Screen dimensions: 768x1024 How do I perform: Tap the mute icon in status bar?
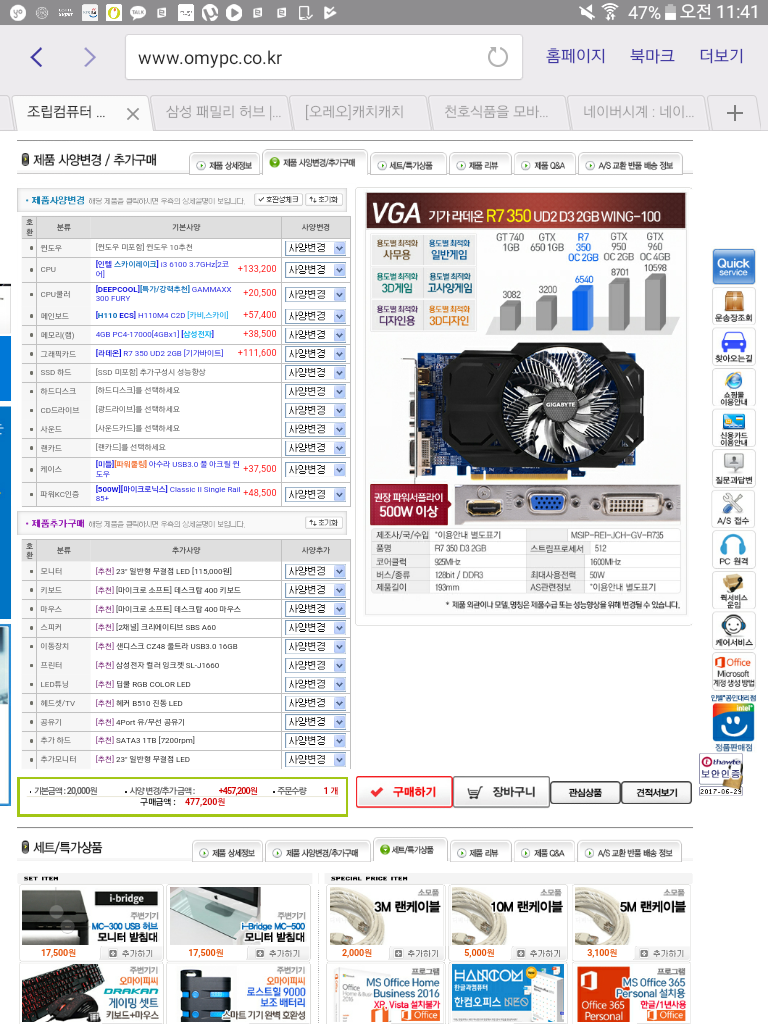click(587, 12)
